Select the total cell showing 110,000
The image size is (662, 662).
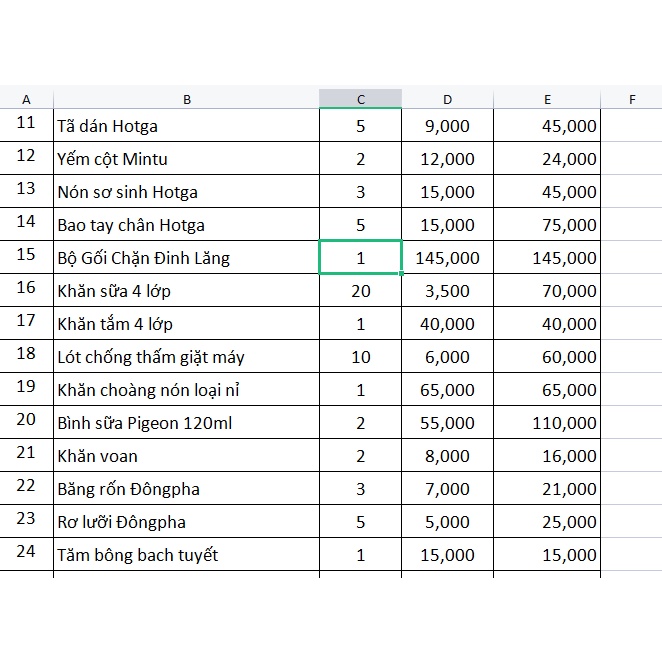(x=548, y=423)
